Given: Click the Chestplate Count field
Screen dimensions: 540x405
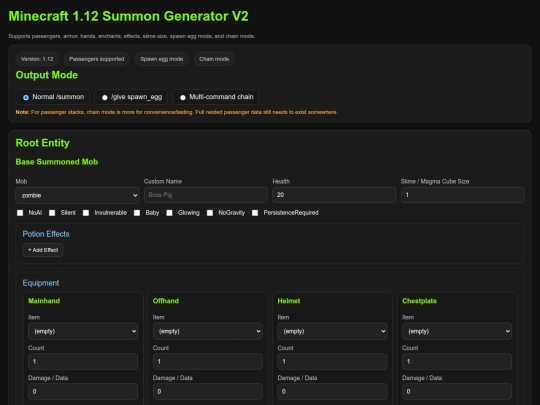Looking at the screenshot, I should point(457,362).
